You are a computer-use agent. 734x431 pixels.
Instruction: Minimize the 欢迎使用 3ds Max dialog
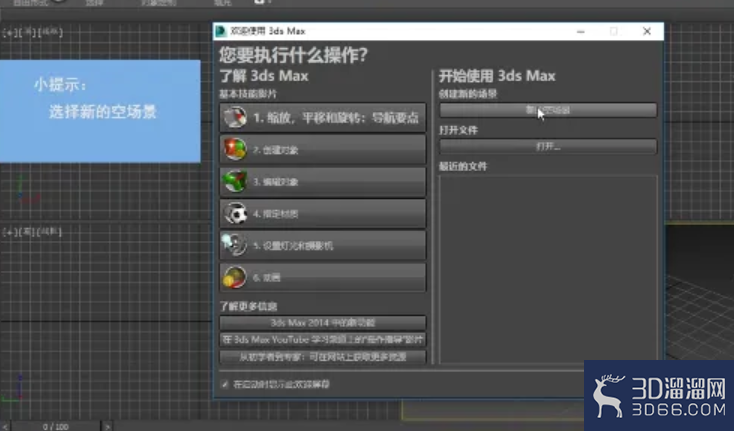pos(580,31)
